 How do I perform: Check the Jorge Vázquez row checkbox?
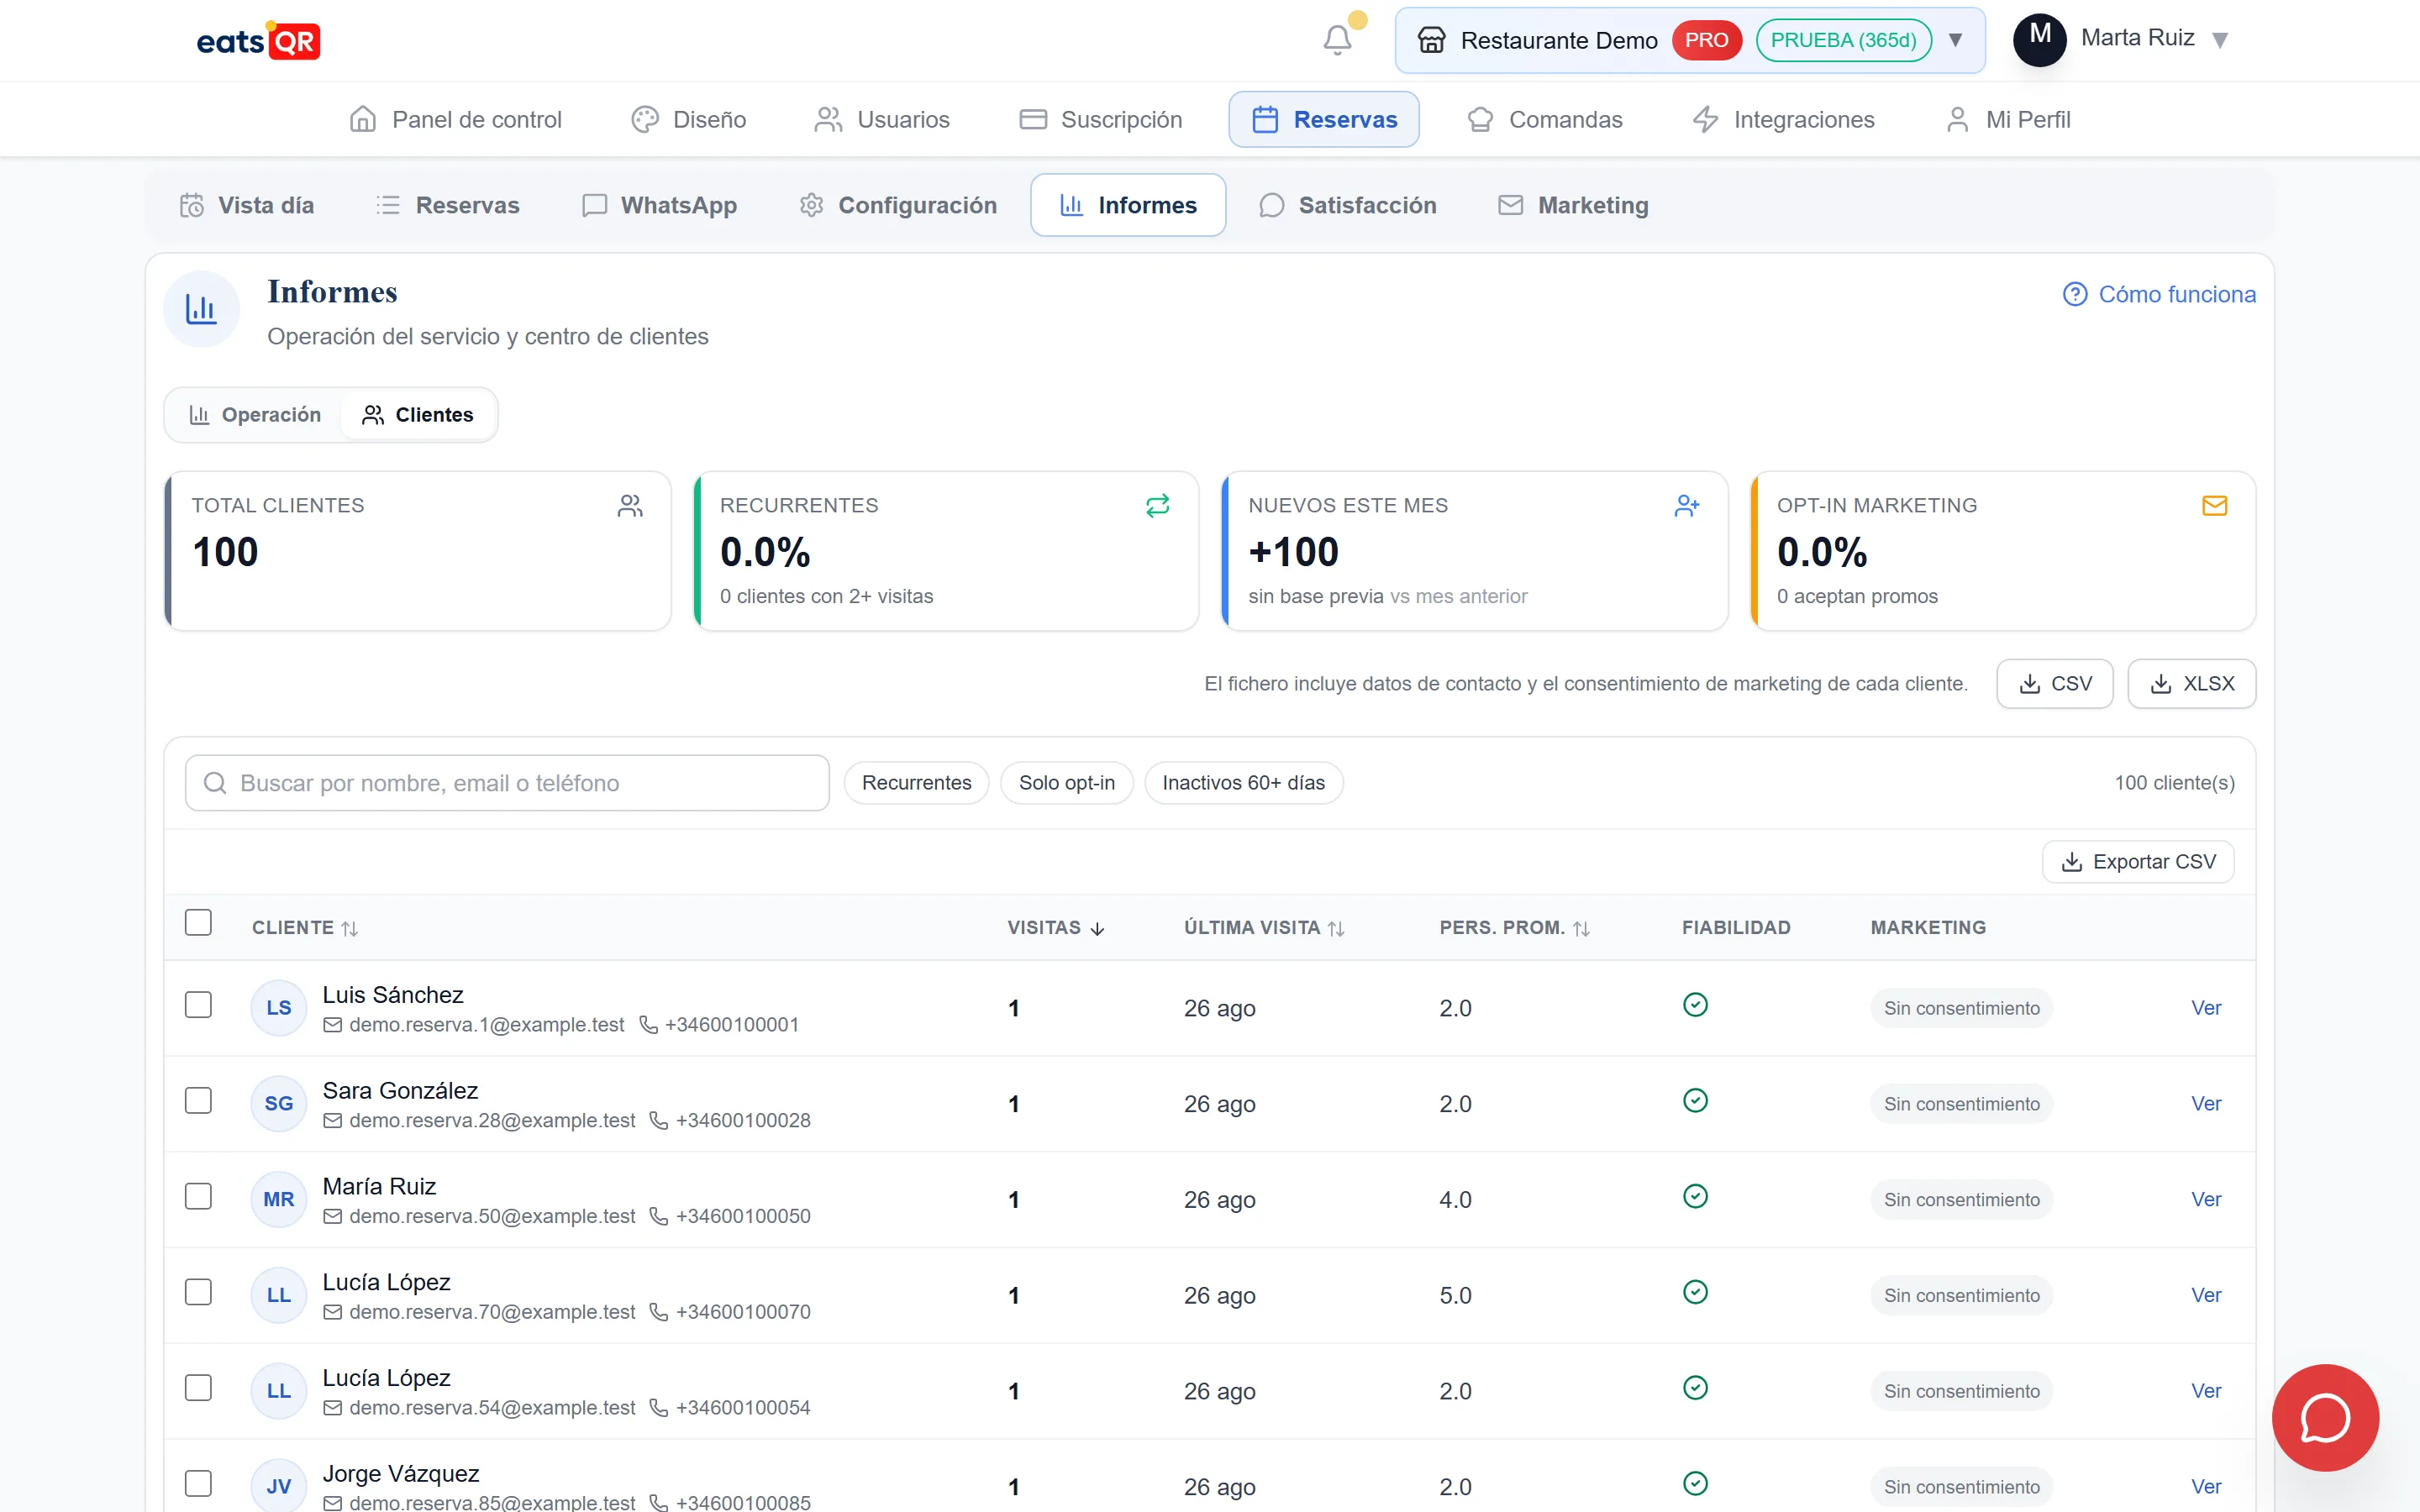point(198,1484)
